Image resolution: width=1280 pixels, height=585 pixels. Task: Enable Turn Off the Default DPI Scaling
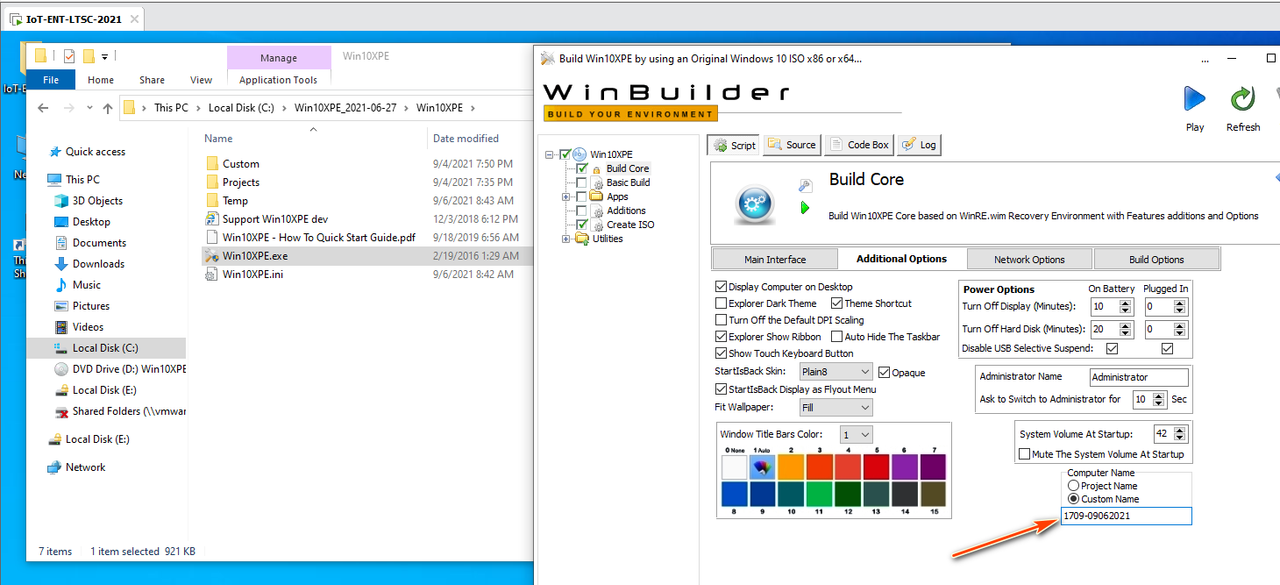721,320
